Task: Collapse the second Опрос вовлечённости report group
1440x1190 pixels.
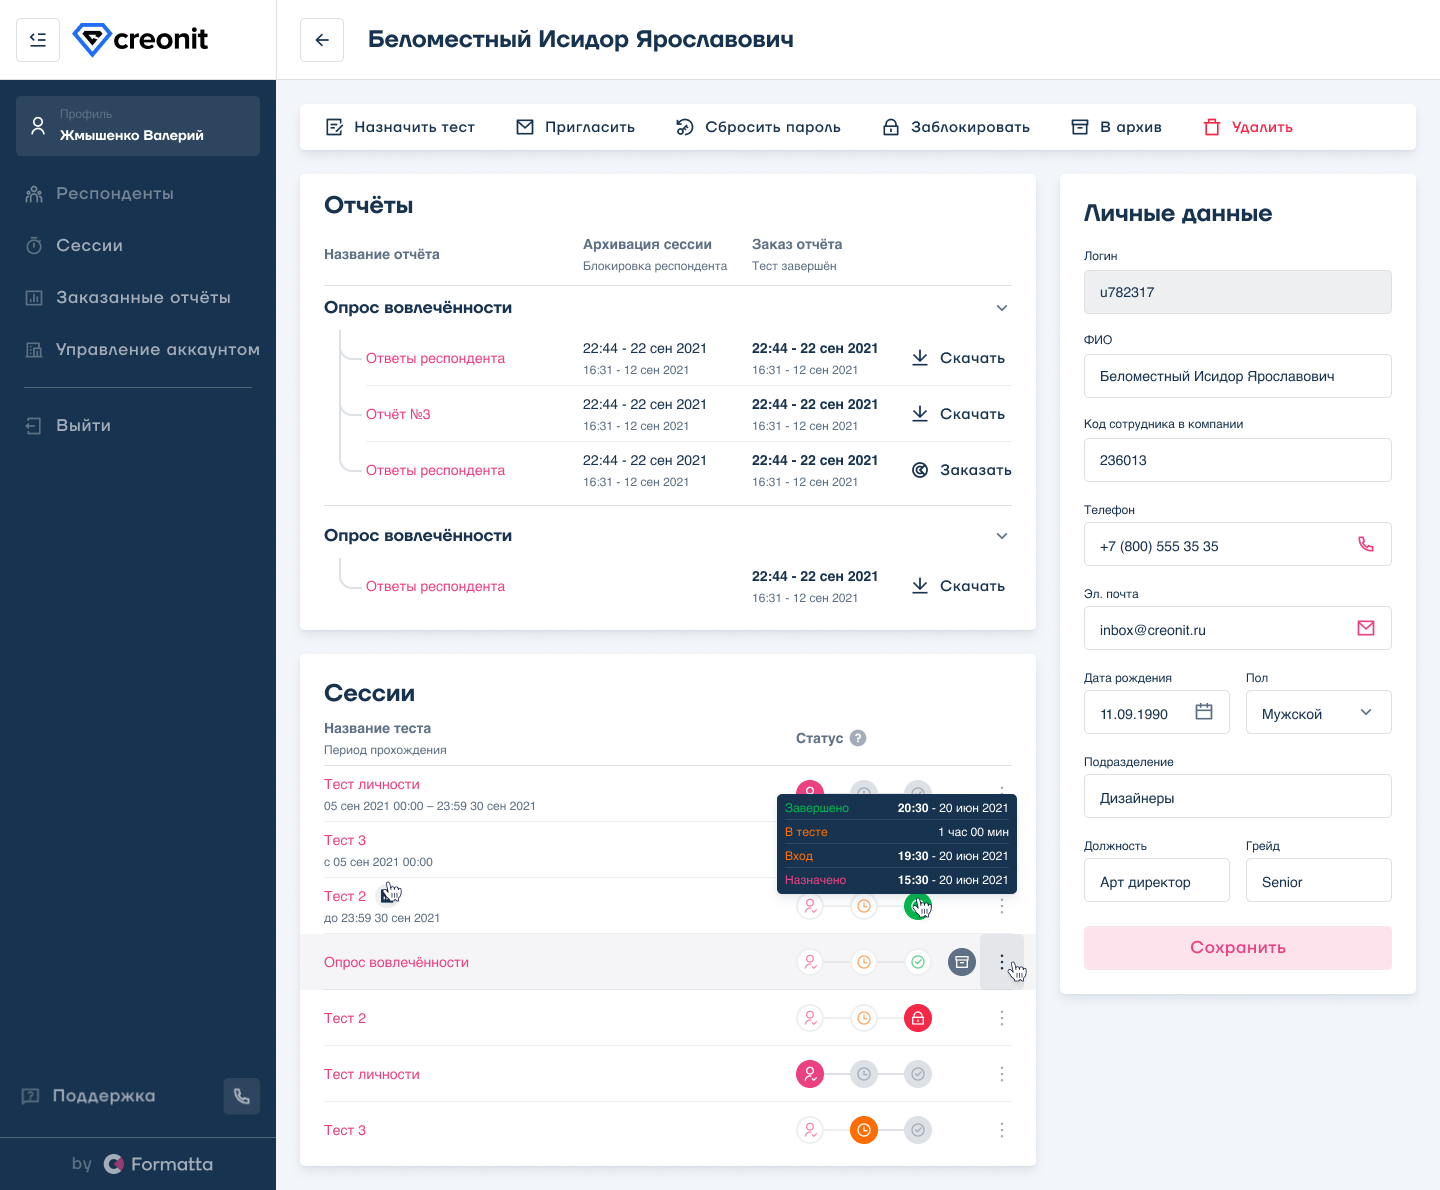Action: (x=1002, y=536)
